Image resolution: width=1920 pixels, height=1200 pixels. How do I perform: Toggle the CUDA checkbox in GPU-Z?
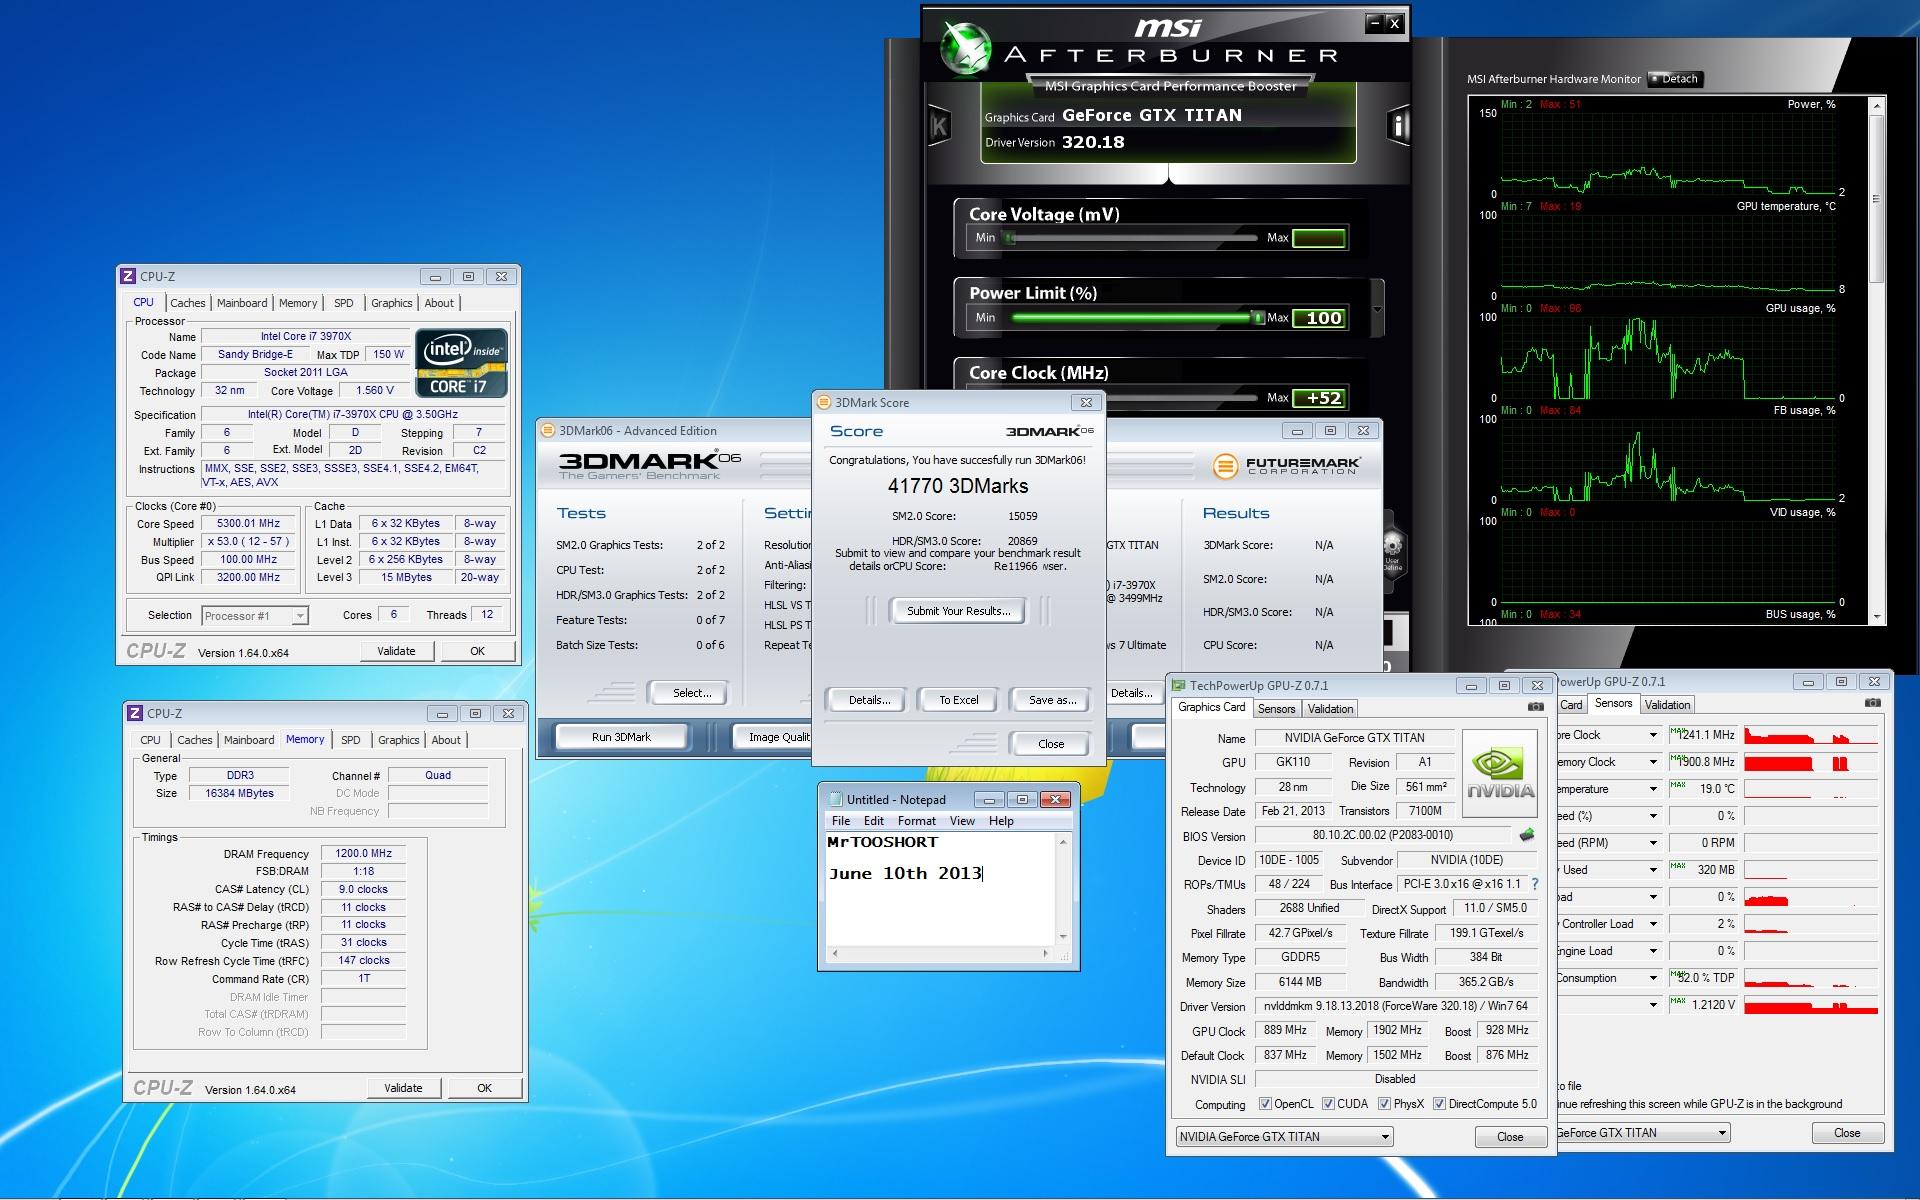click(1328, 1104)
